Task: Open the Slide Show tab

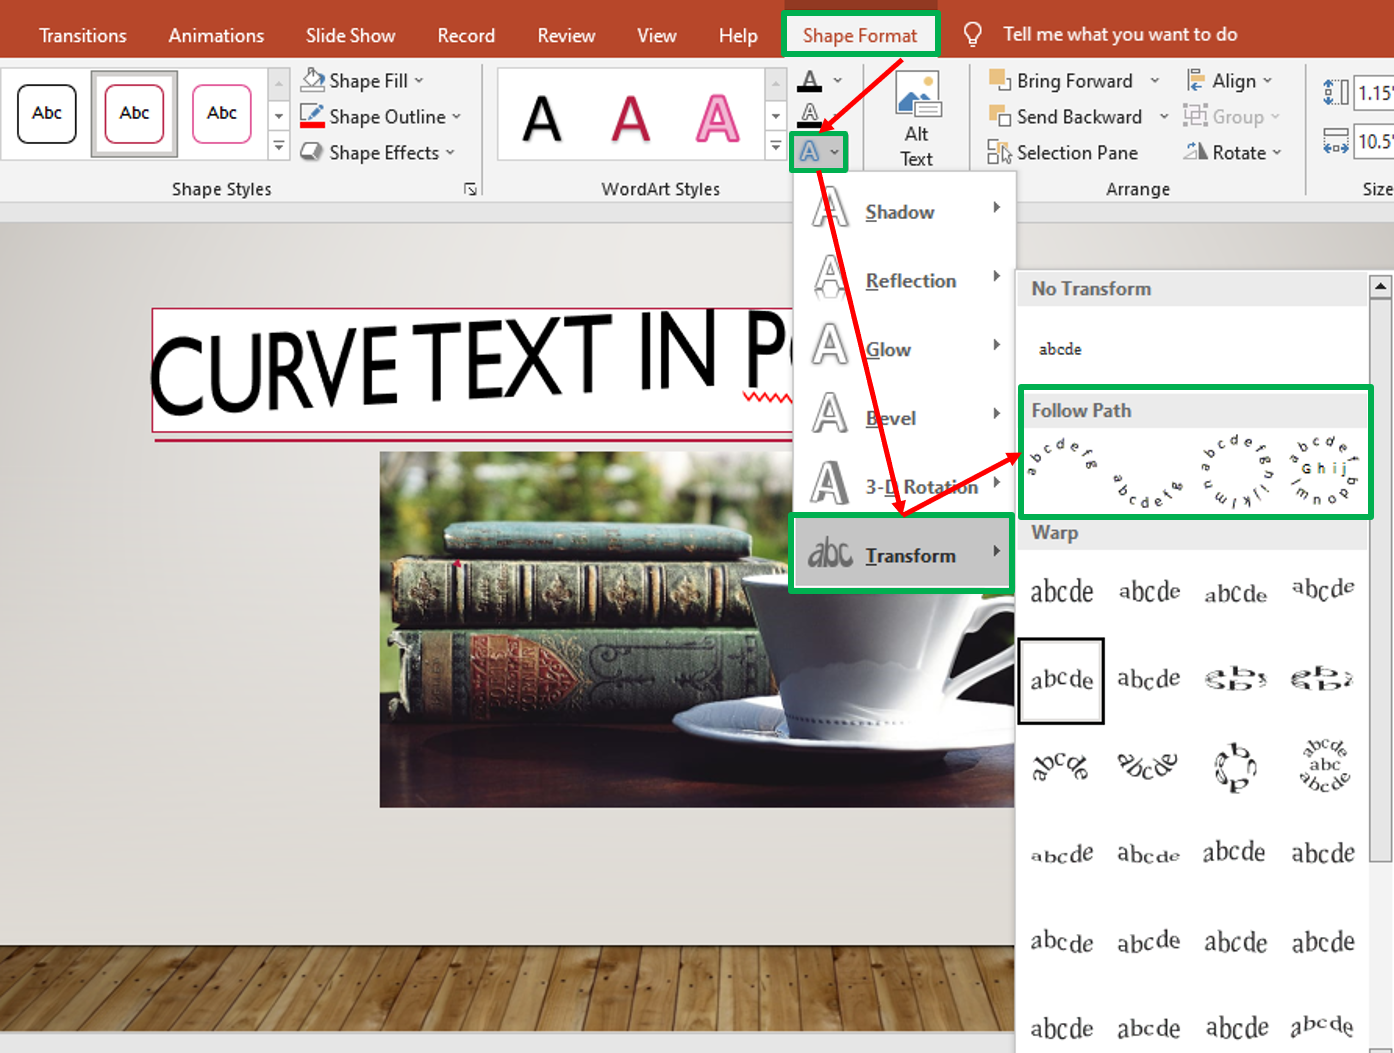Action: pos(350,34)
